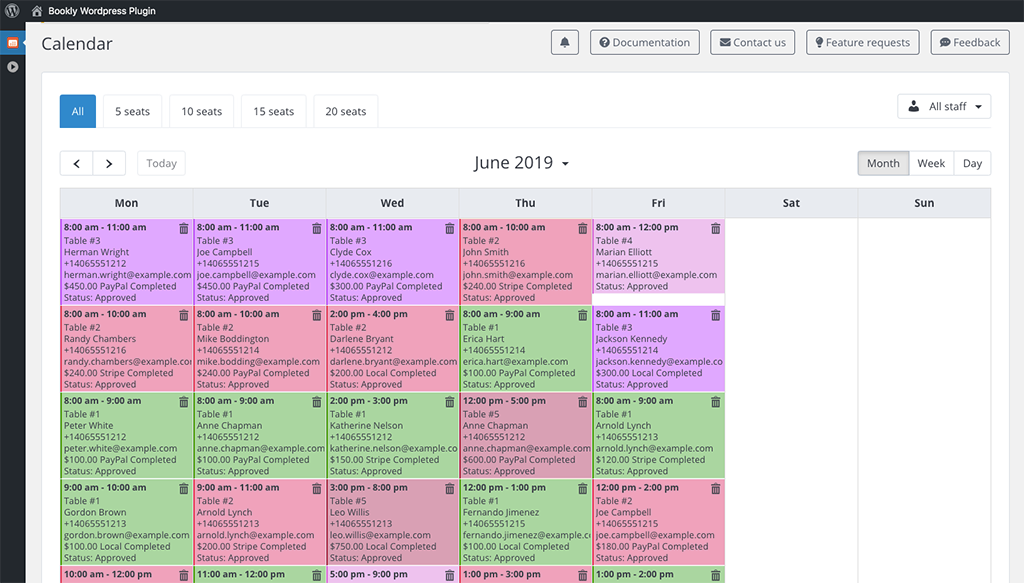This screenshot has width=1024, height=583.
Task: Click the Sun column header
Action: point(924,203)
